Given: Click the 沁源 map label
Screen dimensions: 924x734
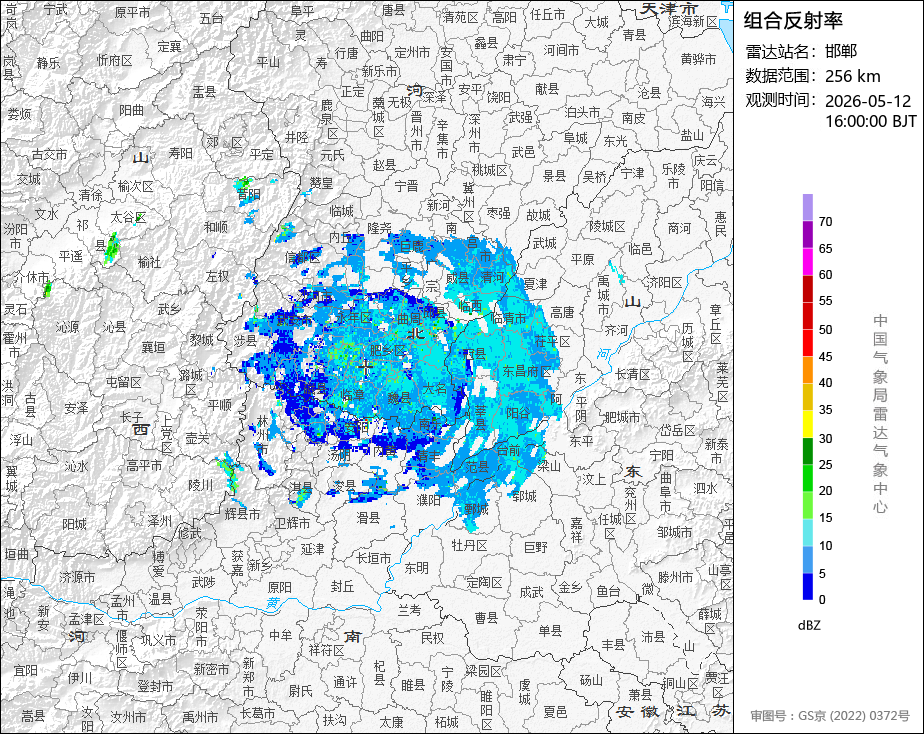Looking at the screenshot, I should pyautogui.click(x=67, y=327).
